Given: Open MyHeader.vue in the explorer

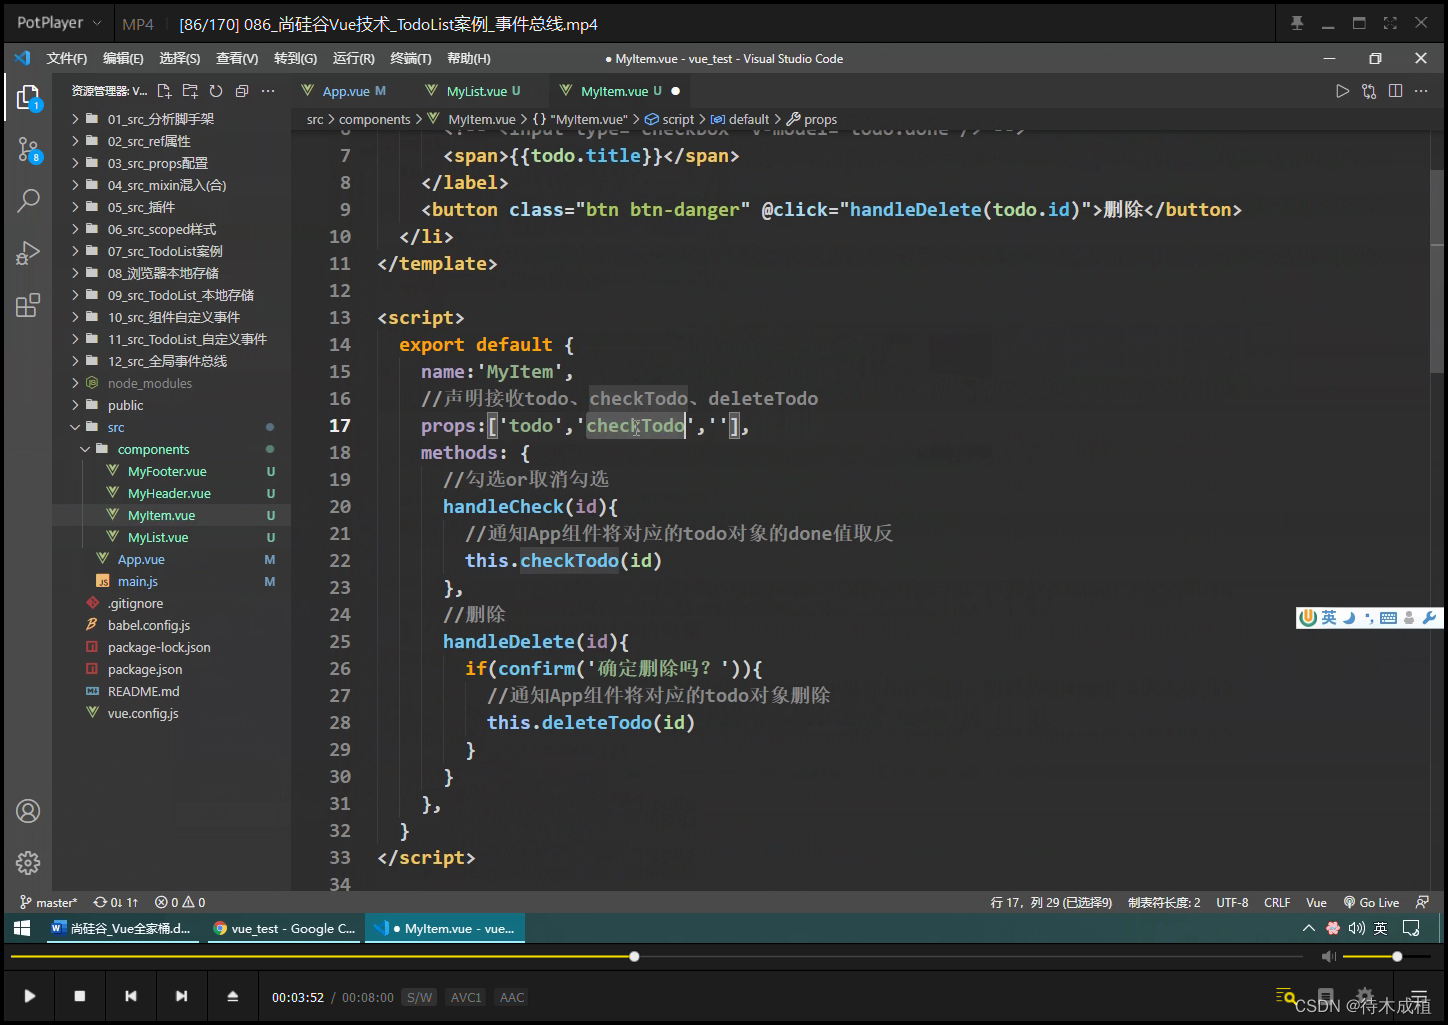Looking at the screenshot, I should click(x=169, y=493).
